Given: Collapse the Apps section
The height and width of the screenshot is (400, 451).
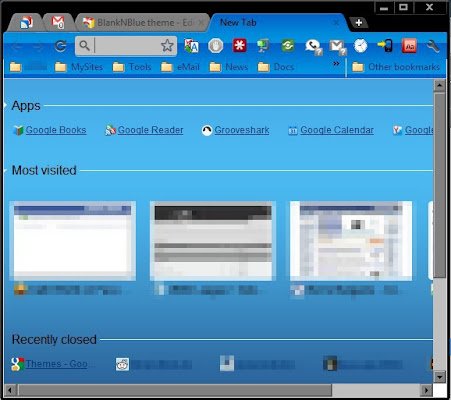Looking at the screenshot, I should click(x=5, y=105).
